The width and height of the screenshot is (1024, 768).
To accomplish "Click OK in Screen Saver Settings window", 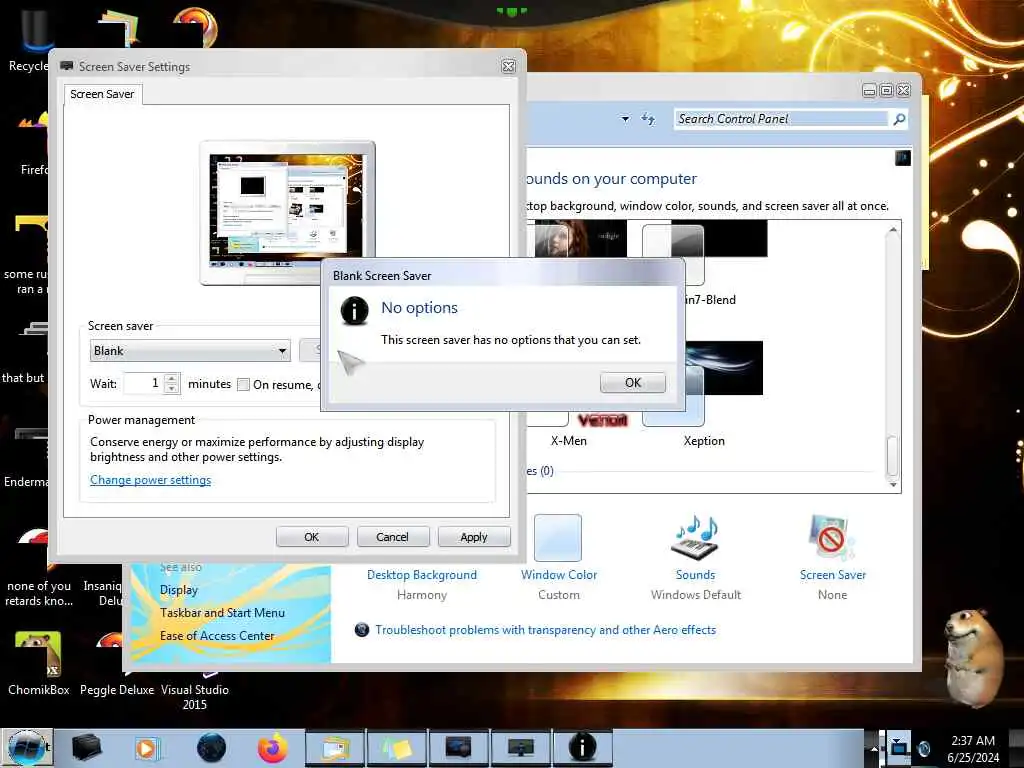I will point(312,537).
